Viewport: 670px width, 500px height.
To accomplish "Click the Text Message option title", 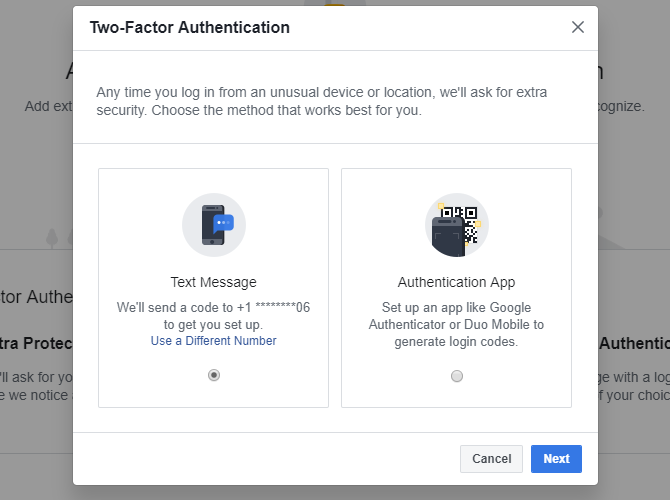I will [x=213, y=282].
